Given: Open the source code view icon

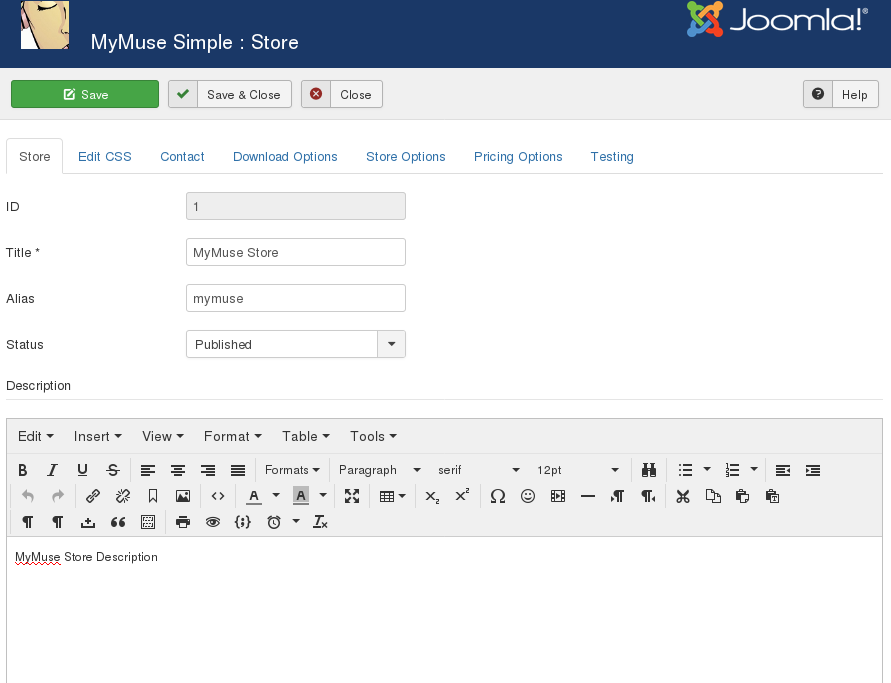Looking at the screenshot, I should pos(218,496).
